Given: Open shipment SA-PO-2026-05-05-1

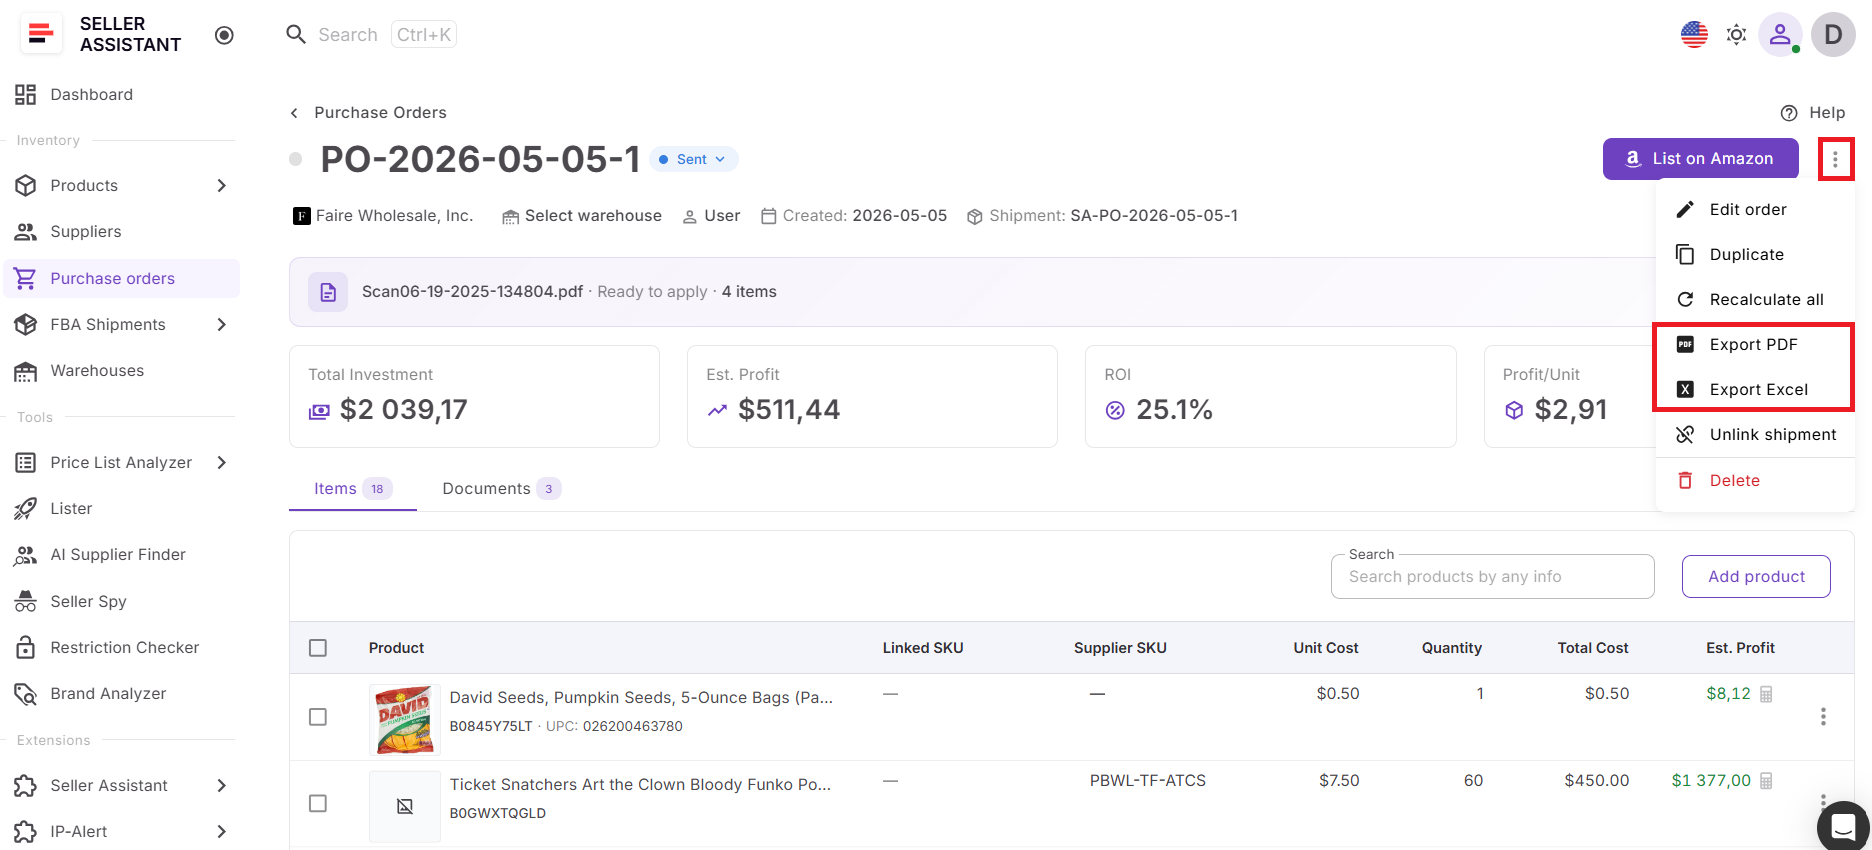Looking at the screenshot, I should [x=1154, y=216].
